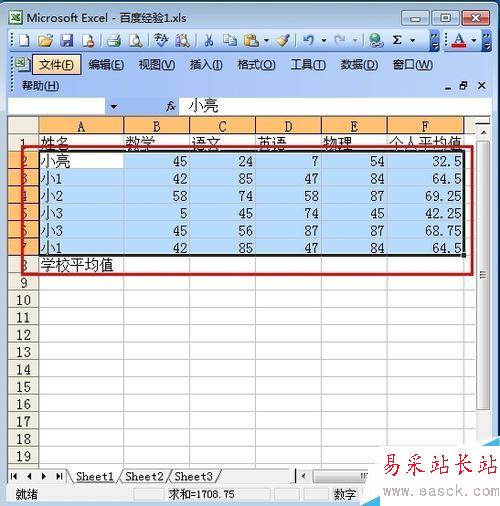Open a file with the Open folder icon

pos(46,41)
